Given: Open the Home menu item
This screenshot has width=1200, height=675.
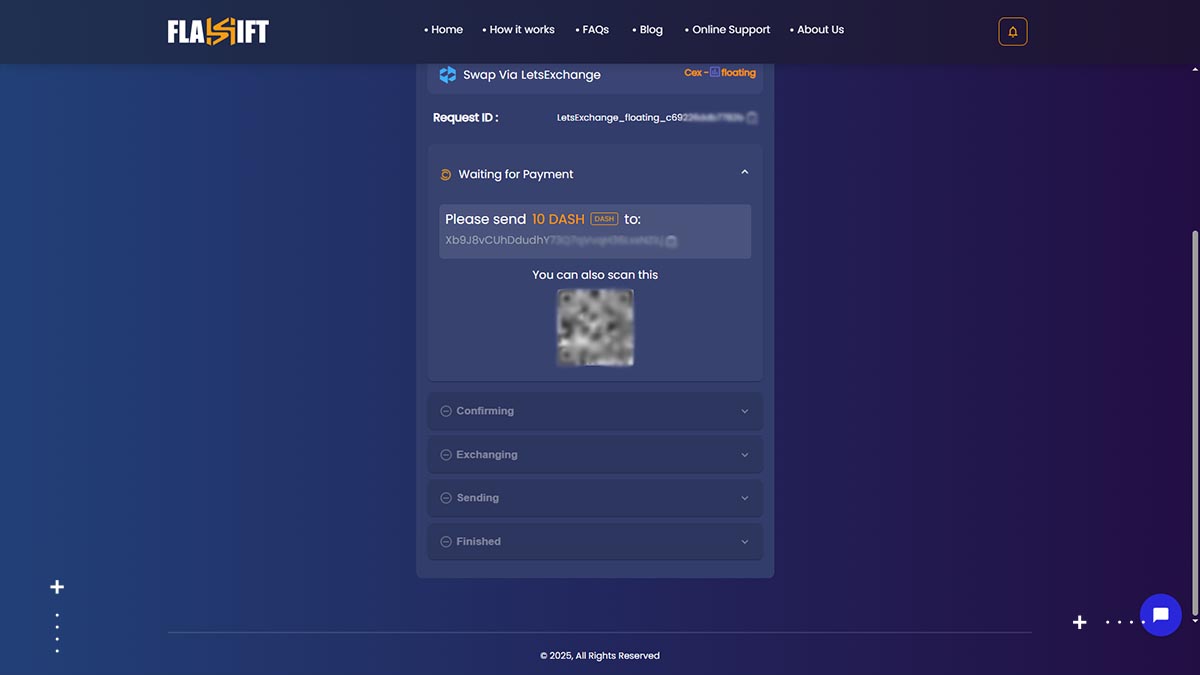Looking at the screenshot, I should (x=446, y=29).
